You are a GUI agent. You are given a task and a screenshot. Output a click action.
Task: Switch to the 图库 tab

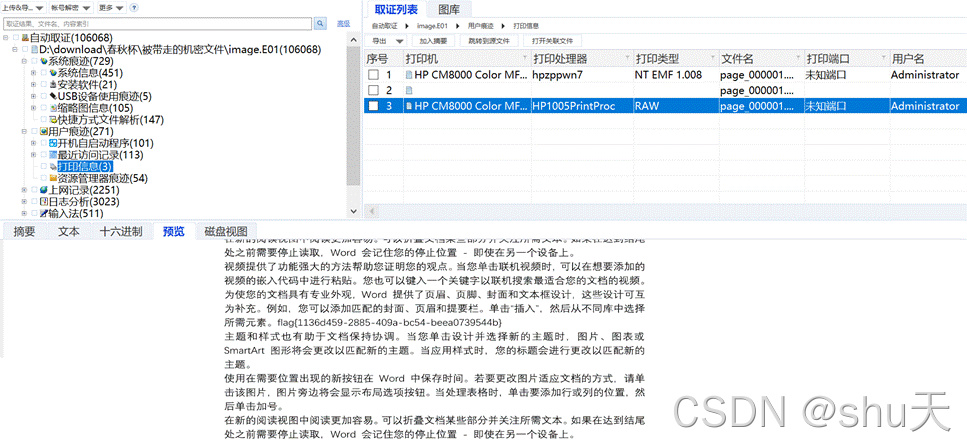[x=449, y=9]
